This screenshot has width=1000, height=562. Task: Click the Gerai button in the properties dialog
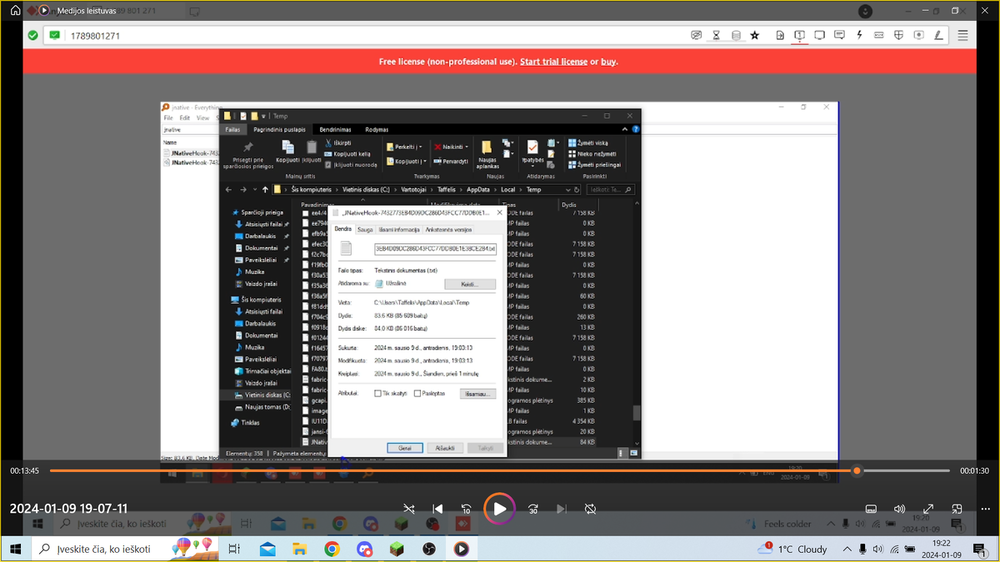coord(405,448)
